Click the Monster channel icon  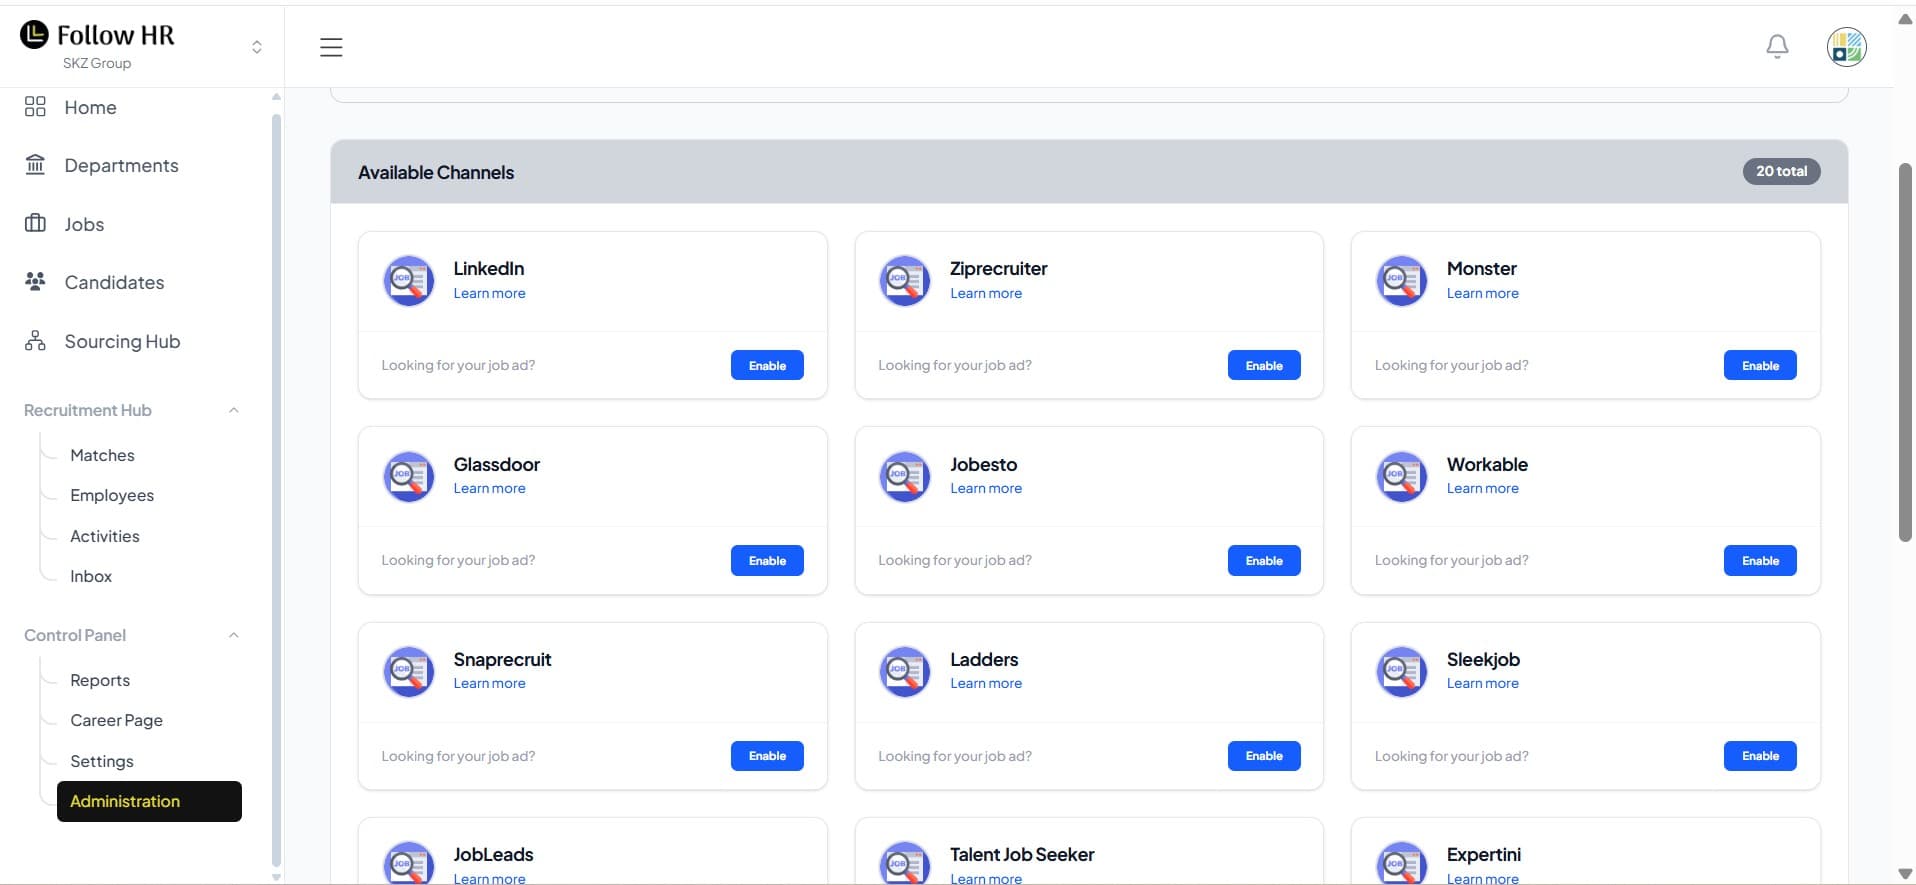[x=1401, y=281]
